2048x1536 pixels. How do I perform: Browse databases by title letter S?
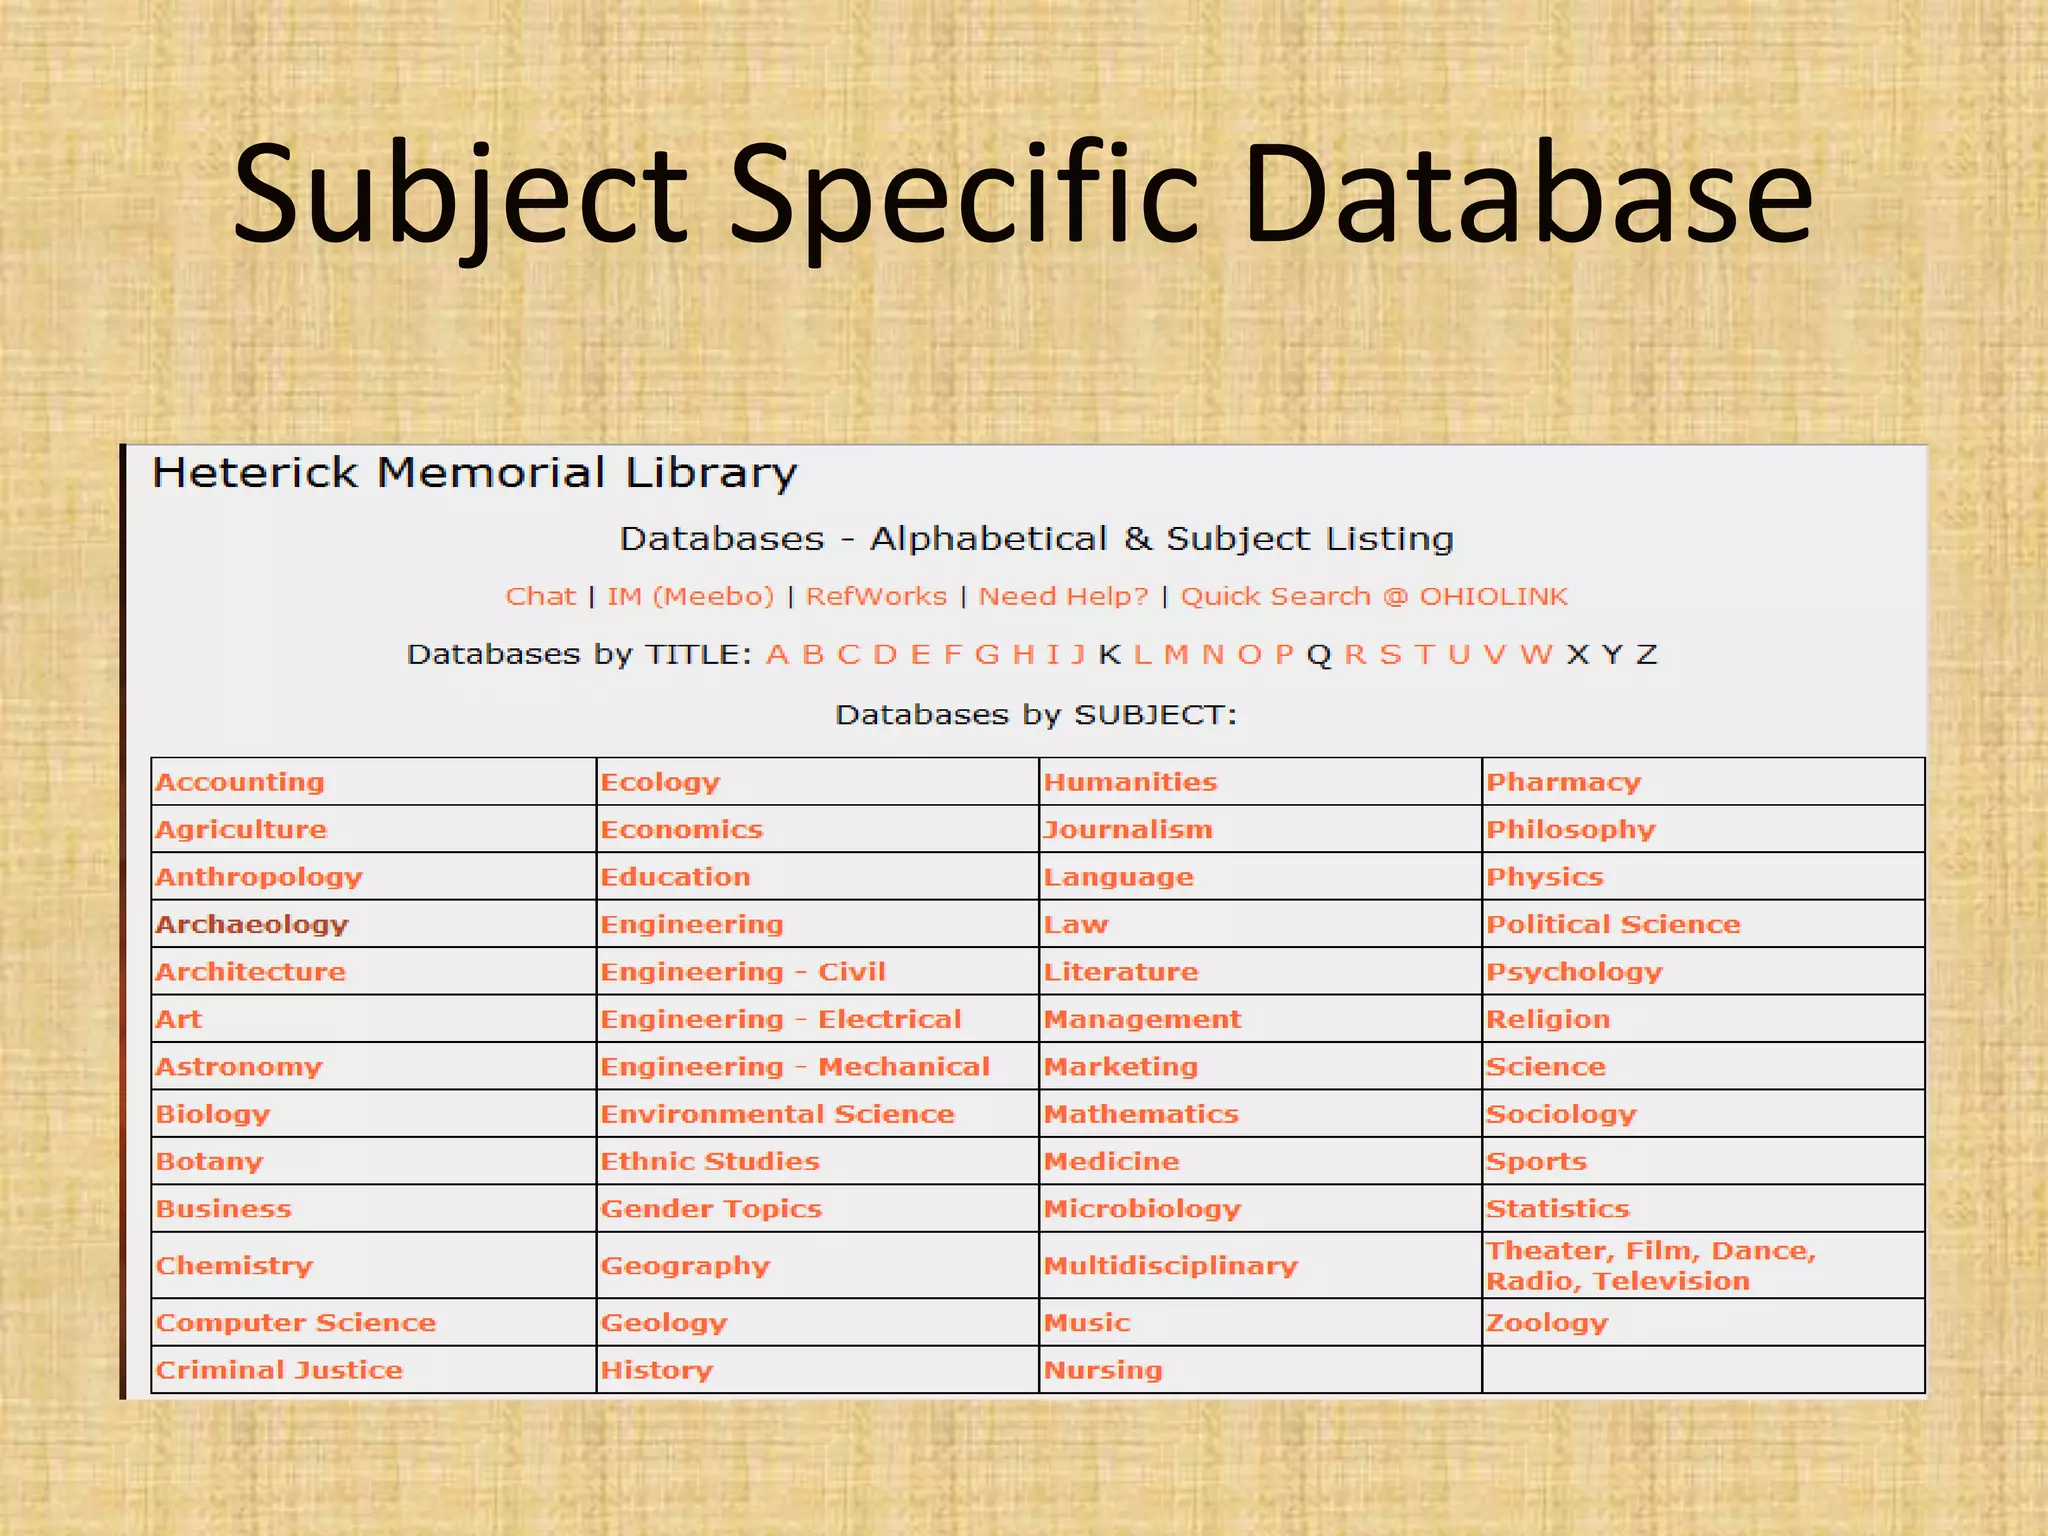tap(1390, 654)
